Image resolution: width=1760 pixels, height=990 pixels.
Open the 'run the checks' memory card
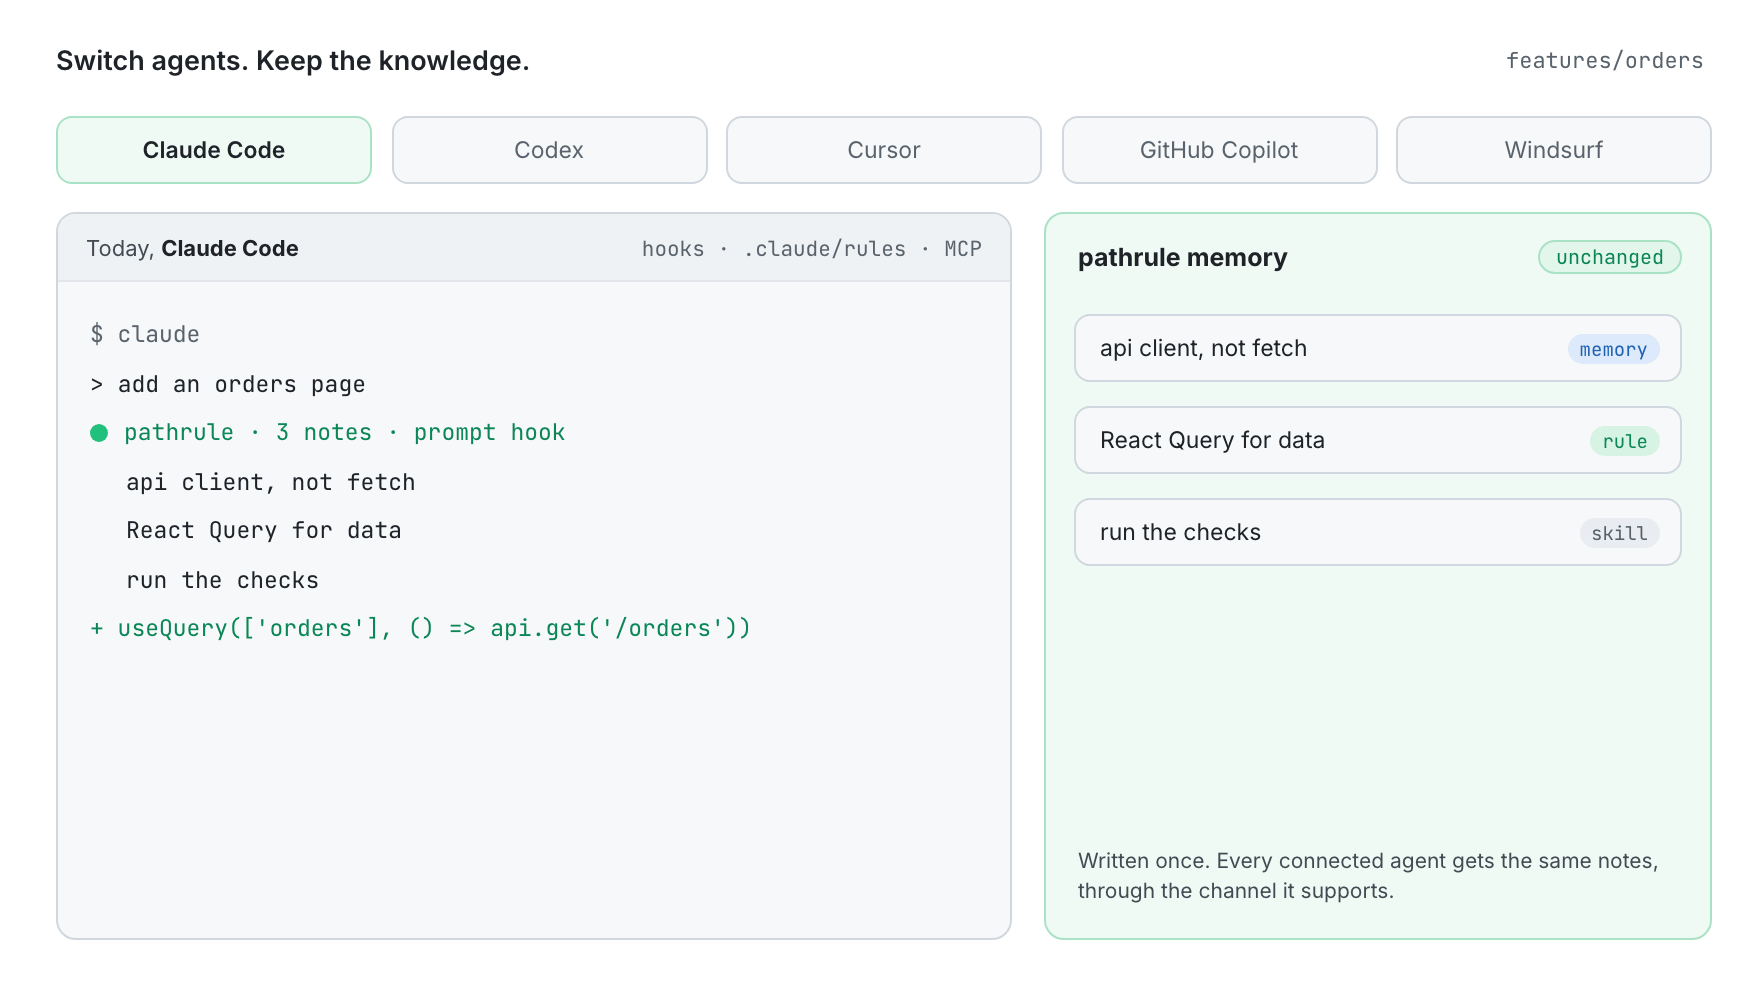[1378, 532]
